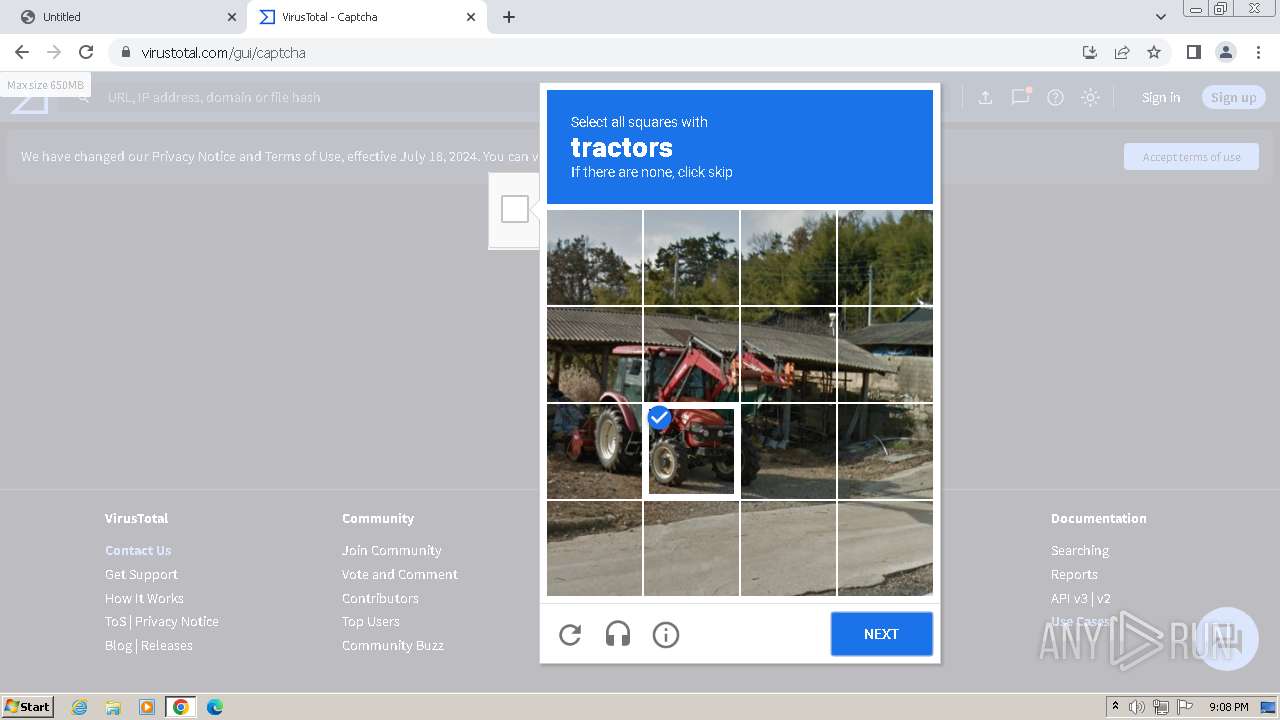
Task: Open a new browser tab
Action: [509, 17]
